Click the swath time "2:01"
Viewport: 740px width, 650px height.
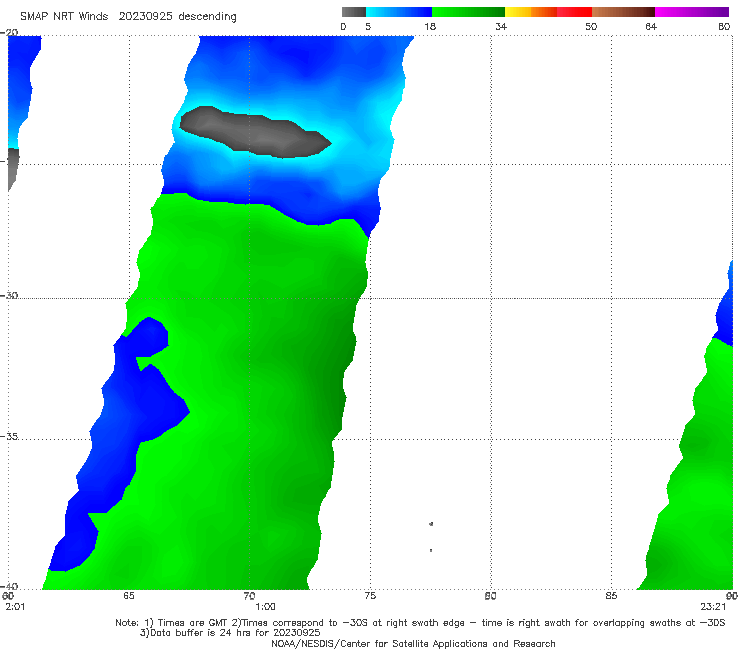point(15,607)
